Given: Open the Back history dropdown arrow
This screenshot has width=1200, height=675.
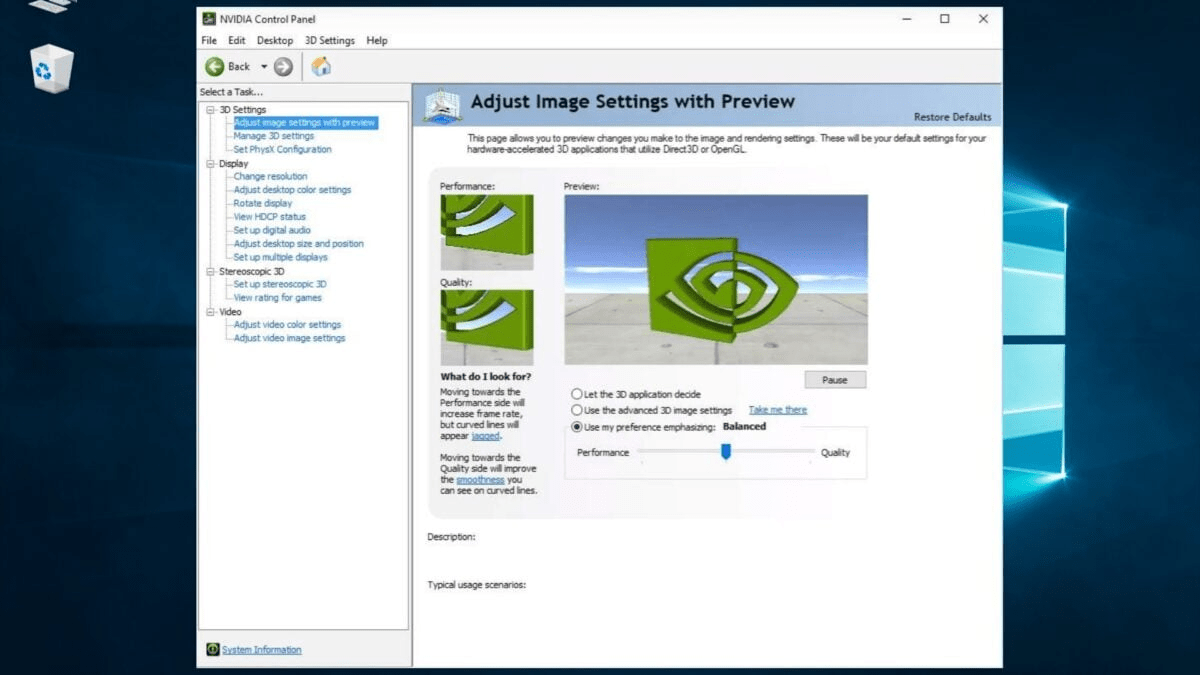Looking at the screenshot, I should (264, 67).
